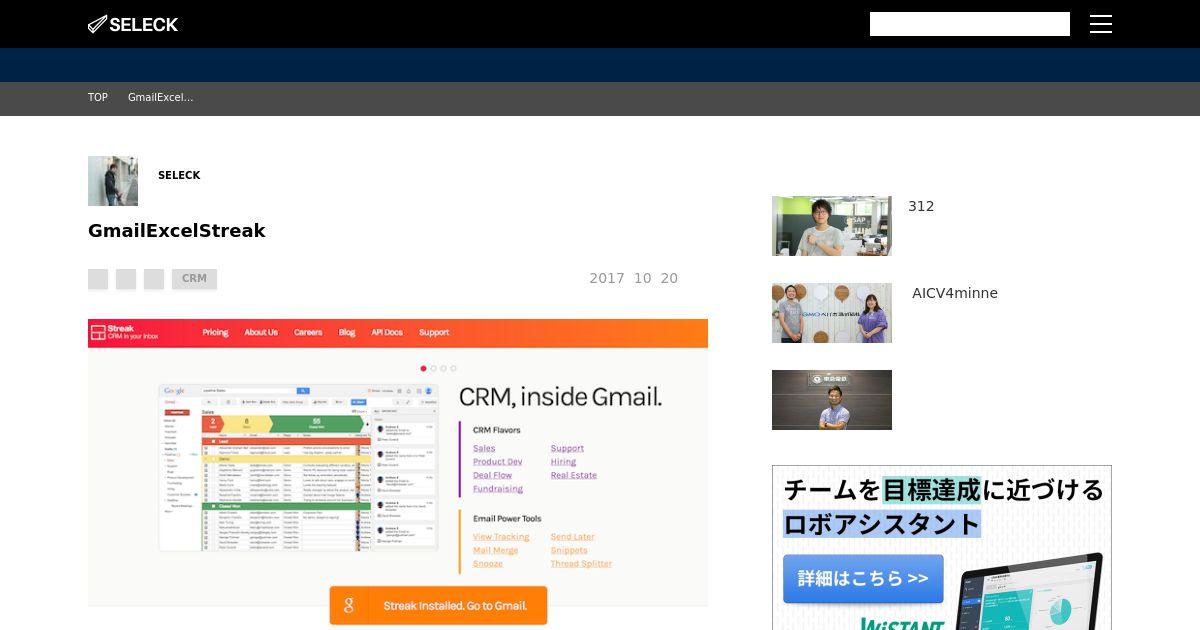Open the third sidebar thumbnail with man in blue
The height and width of the screenshot is (630, 1200).
coord(832,400)
